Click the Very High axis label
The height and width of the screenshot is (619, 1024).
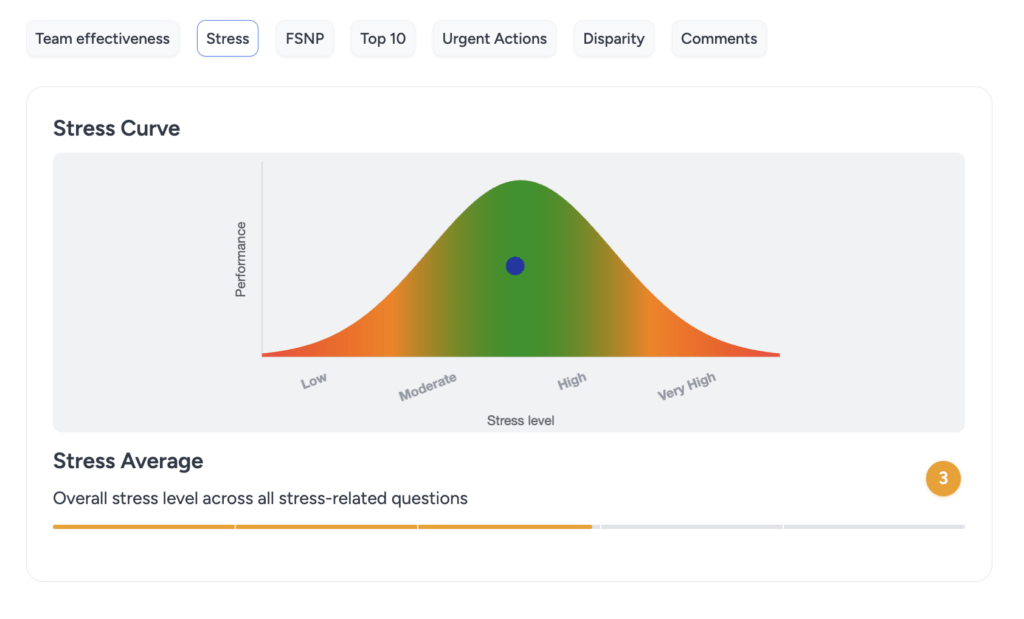tap(686, 387)
